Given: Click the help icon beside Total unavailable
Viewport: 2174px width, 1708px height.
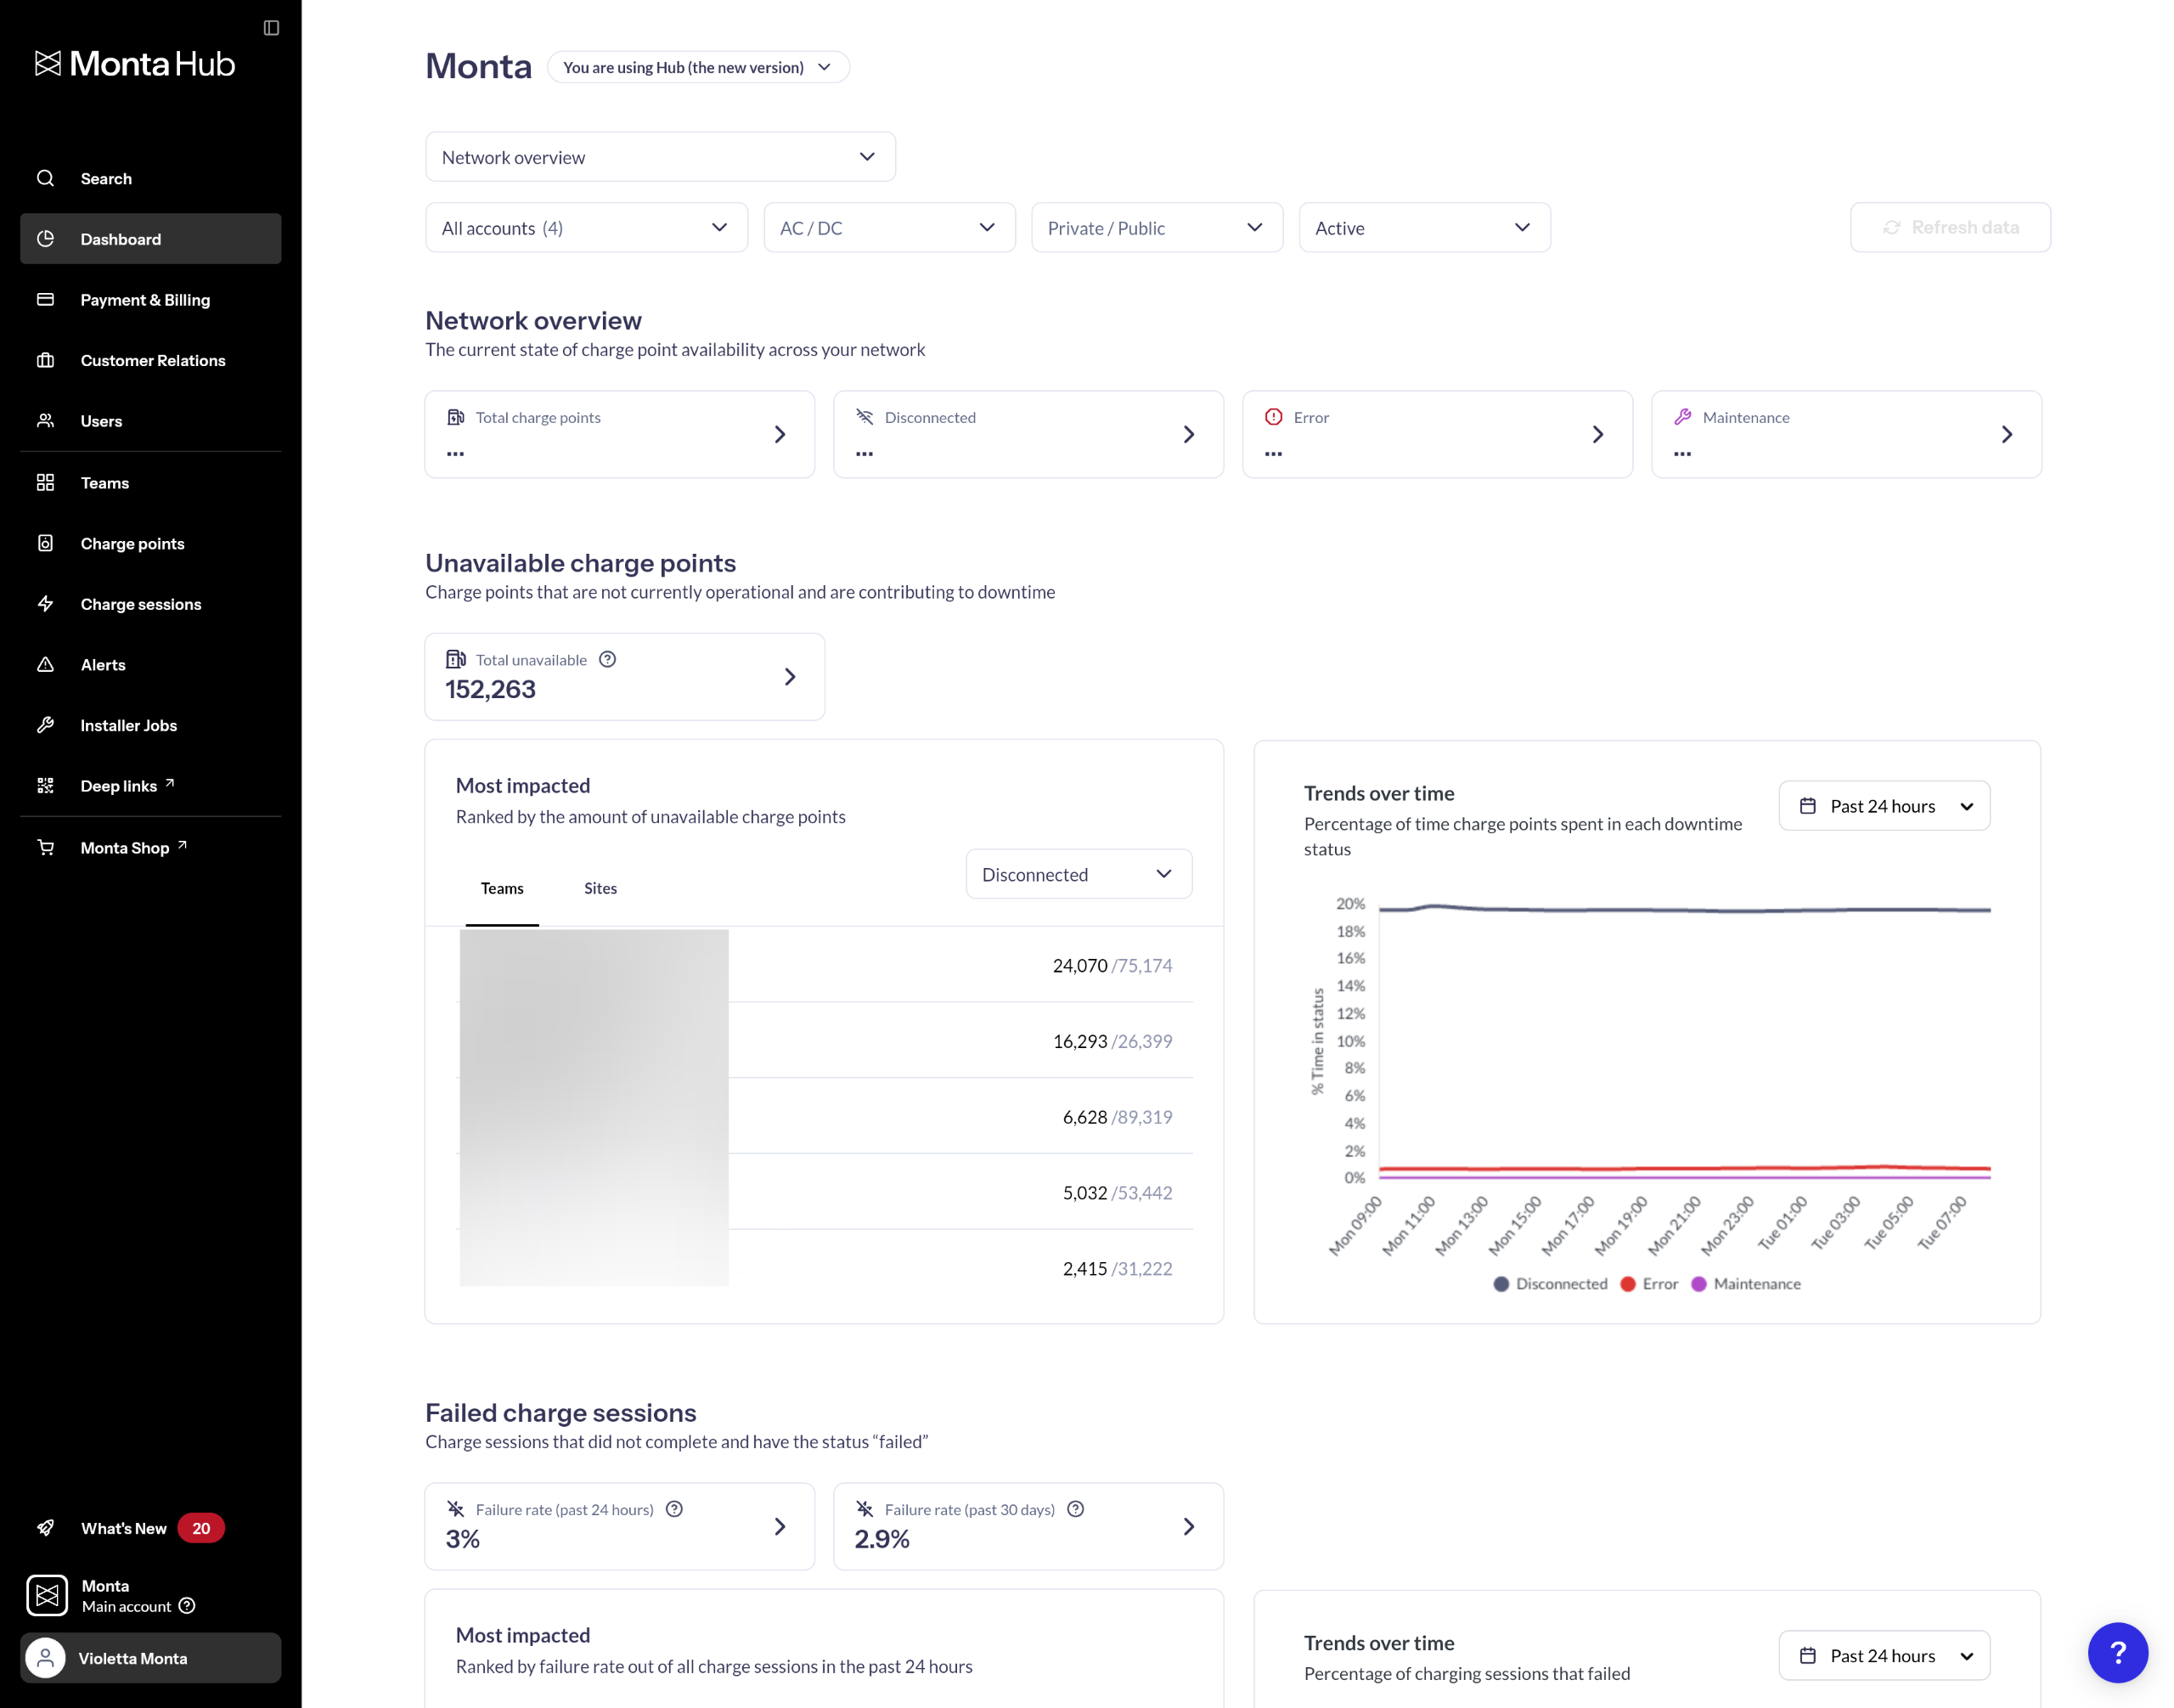Looking at the screenshot, I should (607, 659).
